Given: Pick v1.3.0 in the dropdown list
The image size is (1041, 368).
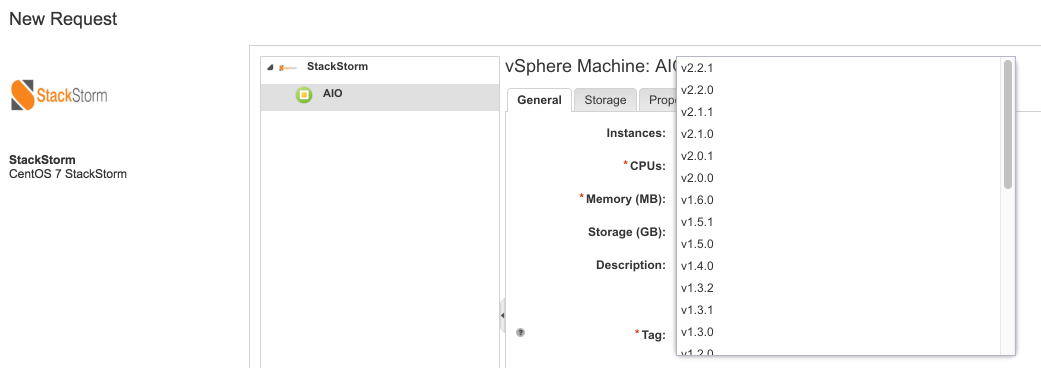Looking at the screenshot, I should pyautogui.click(x=839, y=331).
